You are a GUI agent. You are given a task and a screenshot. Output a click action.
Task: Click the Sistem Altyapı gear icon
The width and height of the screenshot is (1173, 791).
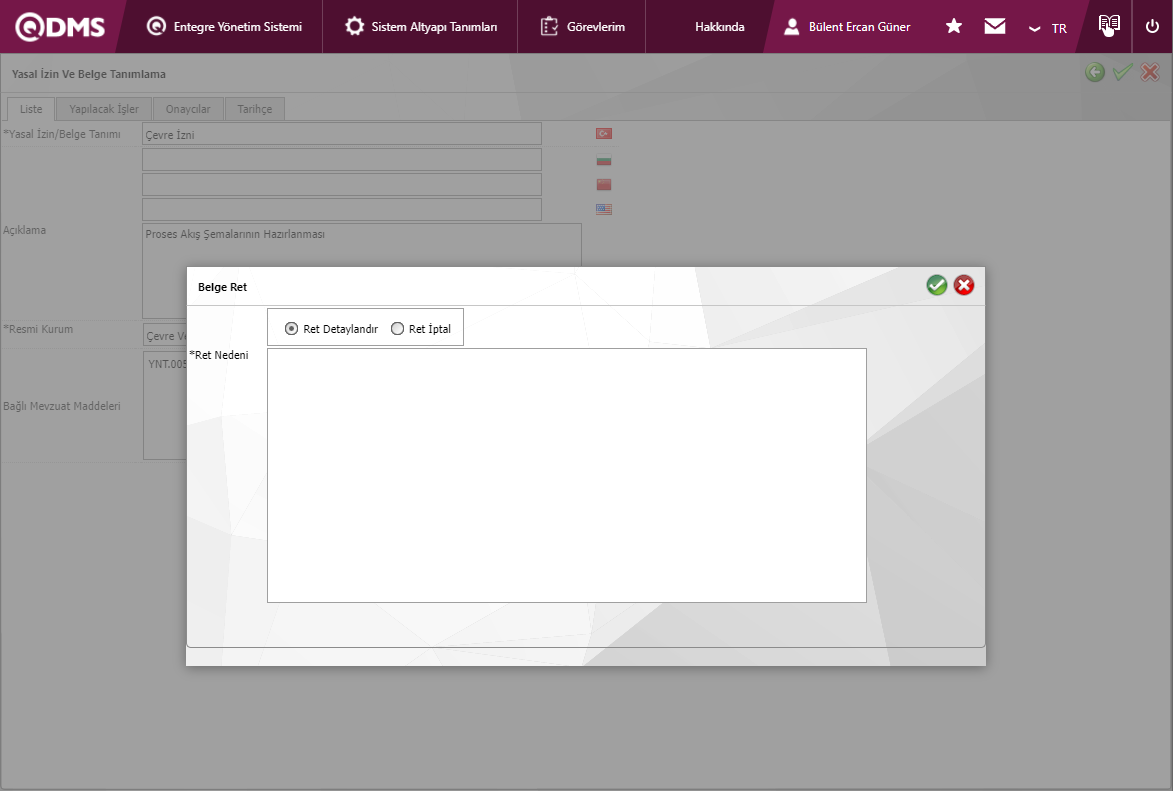(355, 26)
